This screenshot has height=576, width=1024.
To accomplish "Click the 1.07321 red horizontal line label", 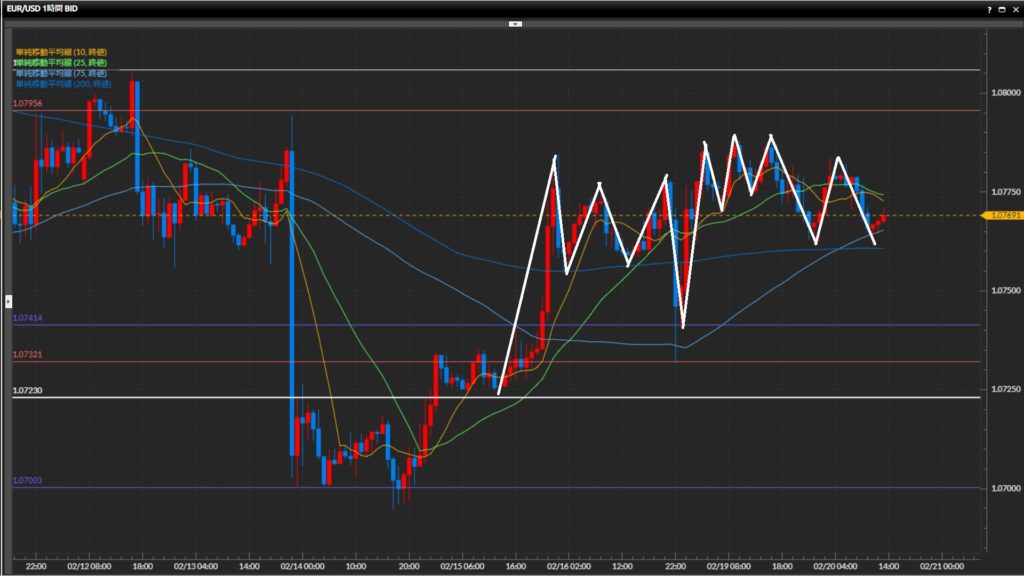I will [x=28, y=355].
